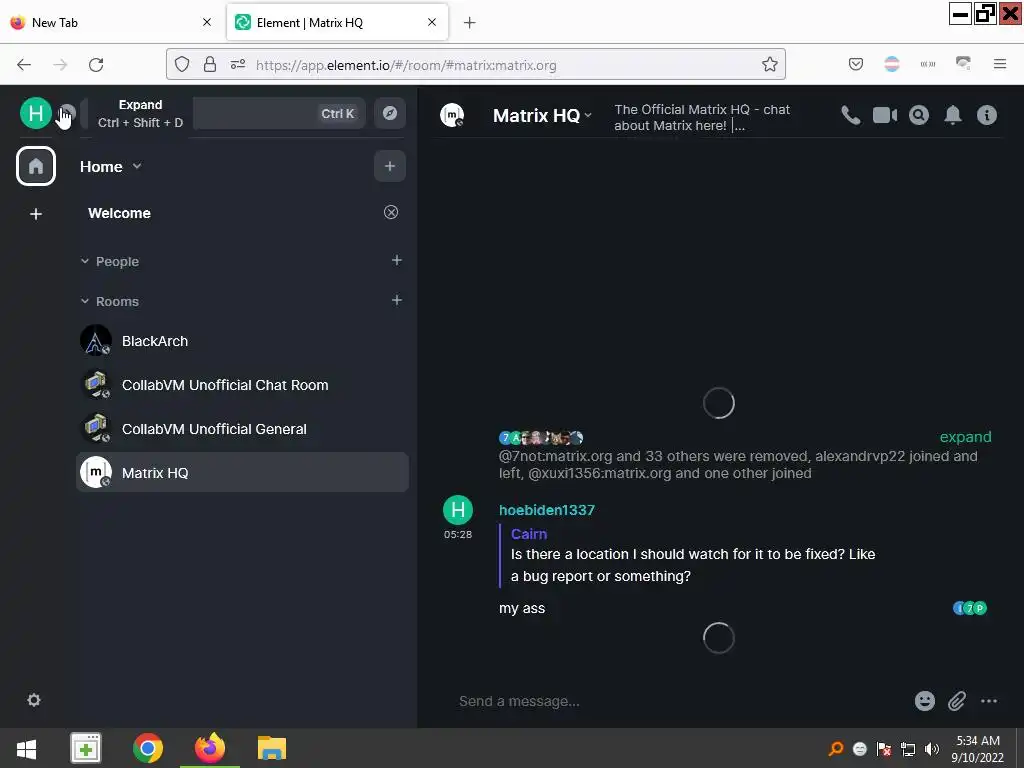Save page to Pocket
Viewport: 1024px width, 768px height.
click(856, 63)
